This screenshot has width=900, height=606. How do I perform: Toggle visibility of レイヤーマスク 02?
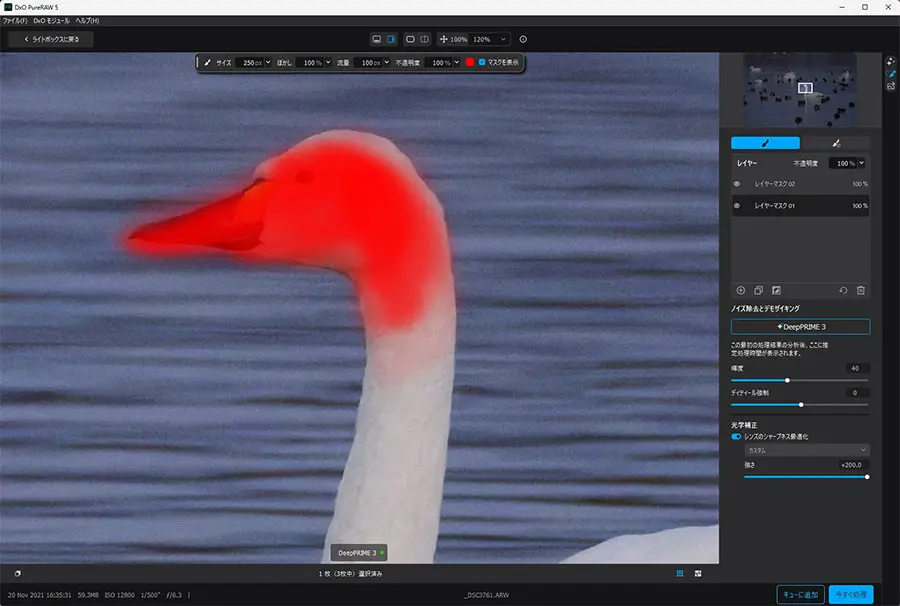[x=737, y=184]
